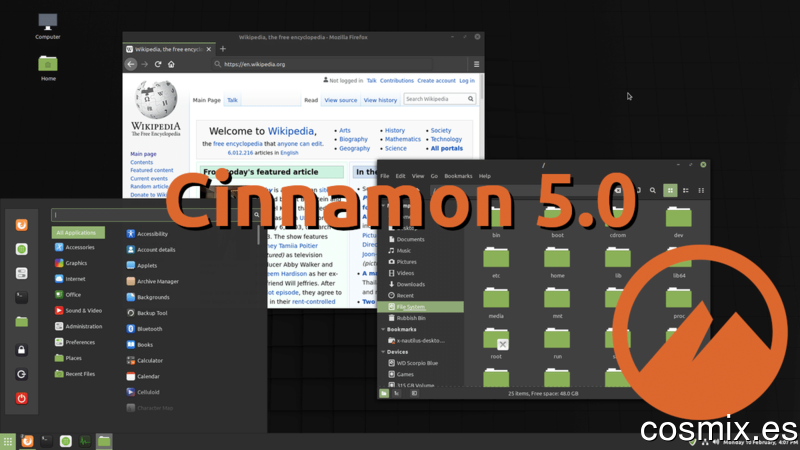Show treeview in sidebar status button
Image resolution: width=800 pixels, height=450 pixels.
click(396, 393)
